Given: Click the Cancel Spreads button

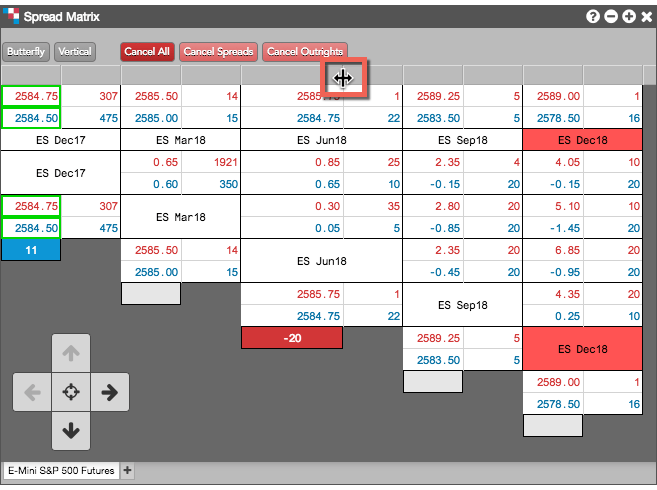Looking at the screenshot, I should 218,52.
